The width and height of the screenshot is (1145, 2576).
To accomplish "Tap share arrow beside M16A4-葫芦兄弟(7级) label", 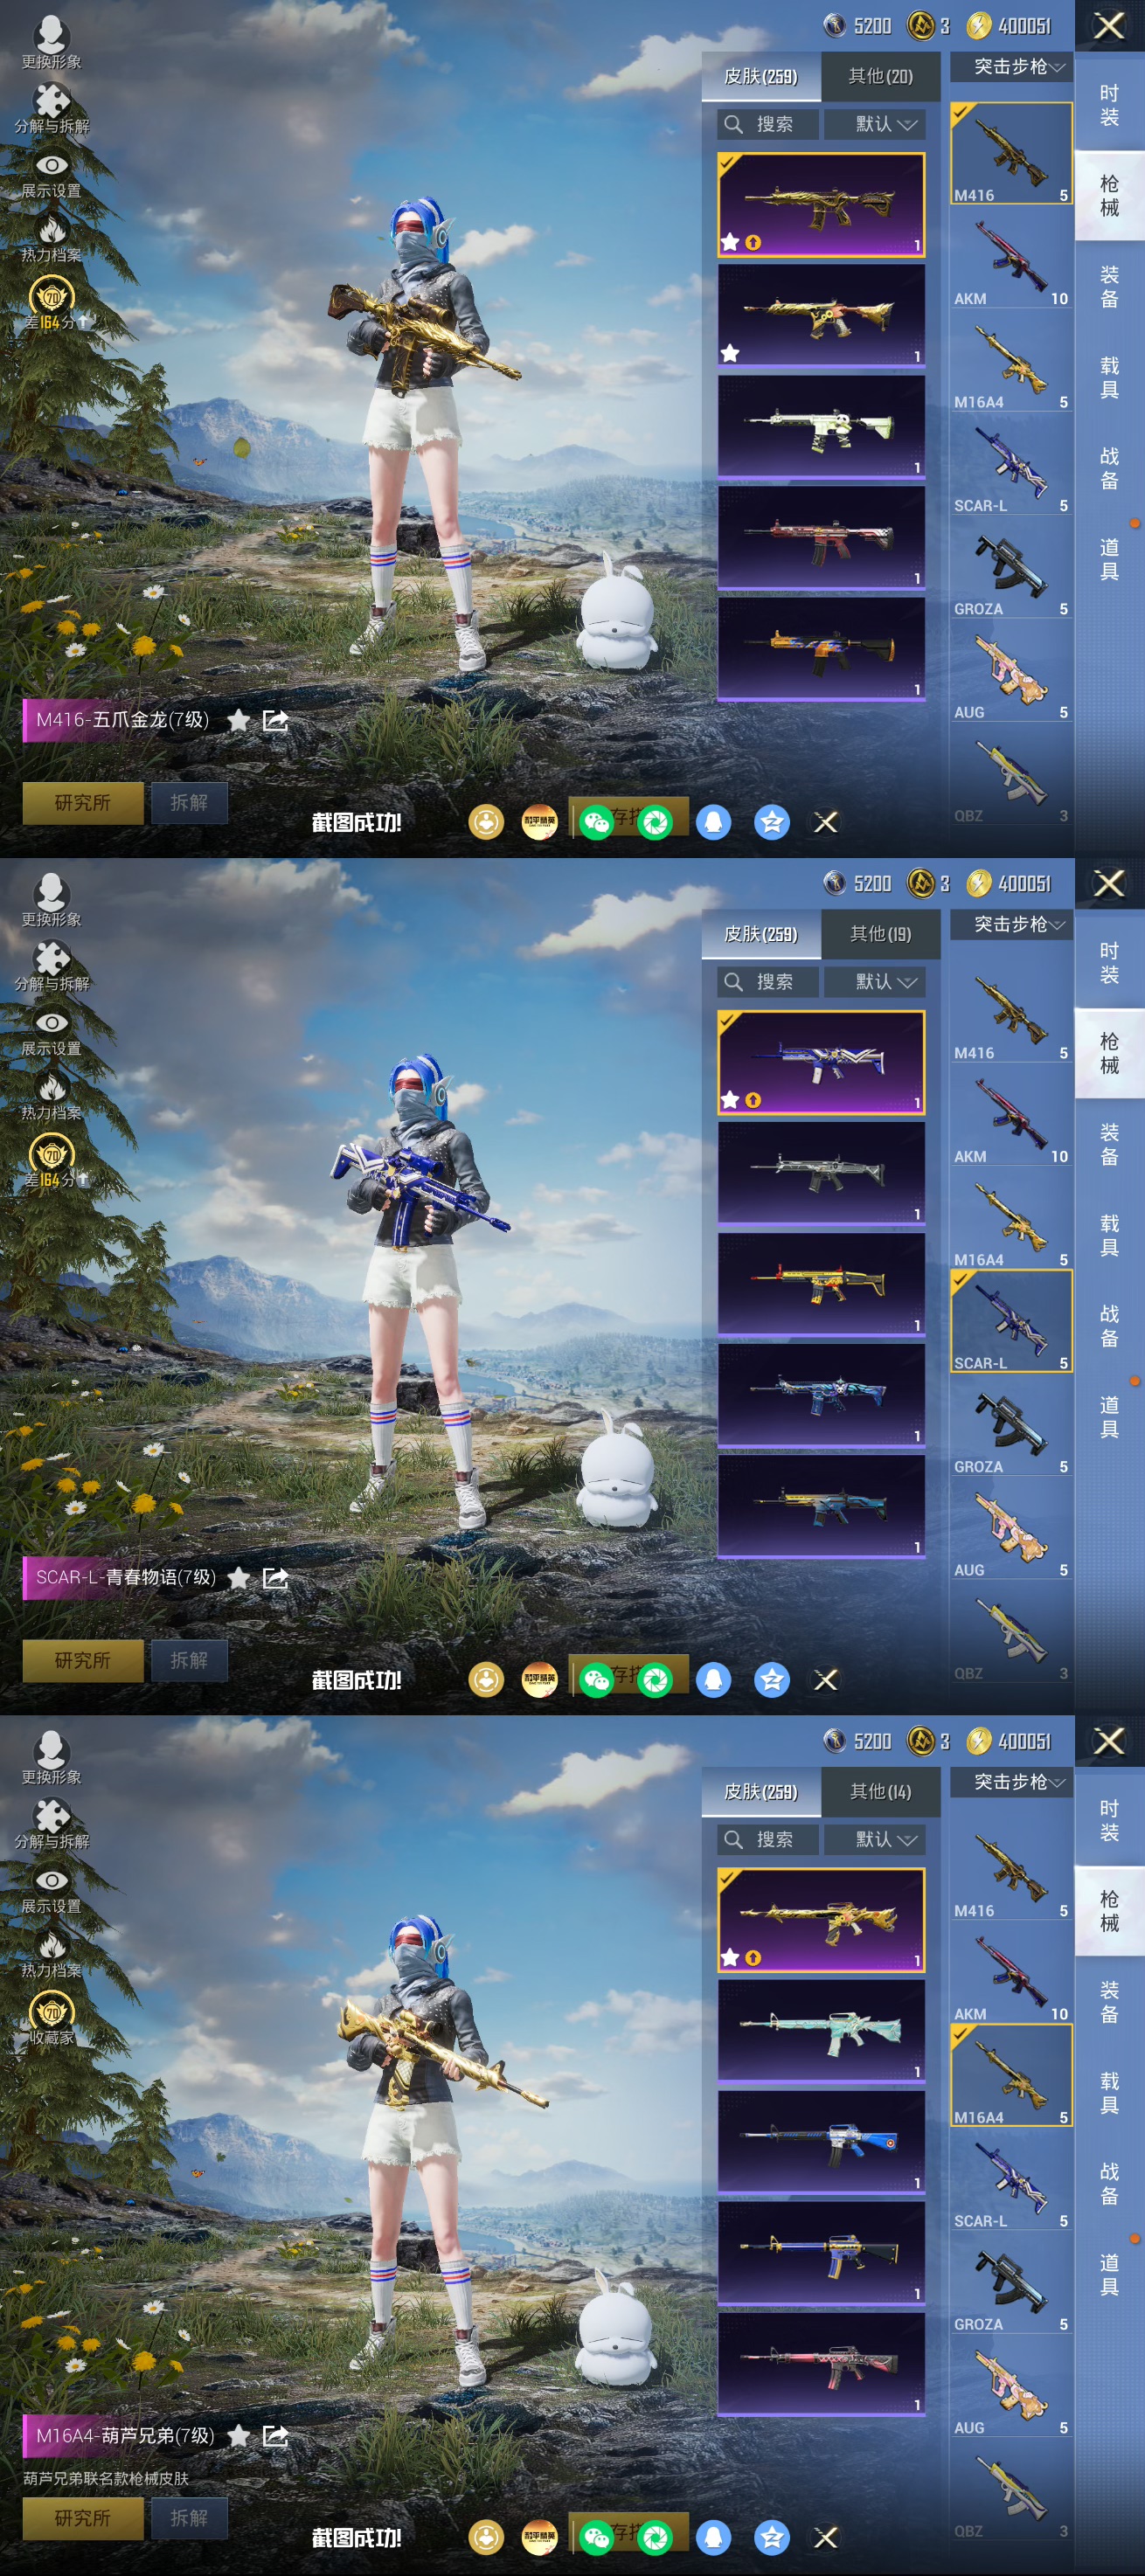I will [x=275, y=2436].
